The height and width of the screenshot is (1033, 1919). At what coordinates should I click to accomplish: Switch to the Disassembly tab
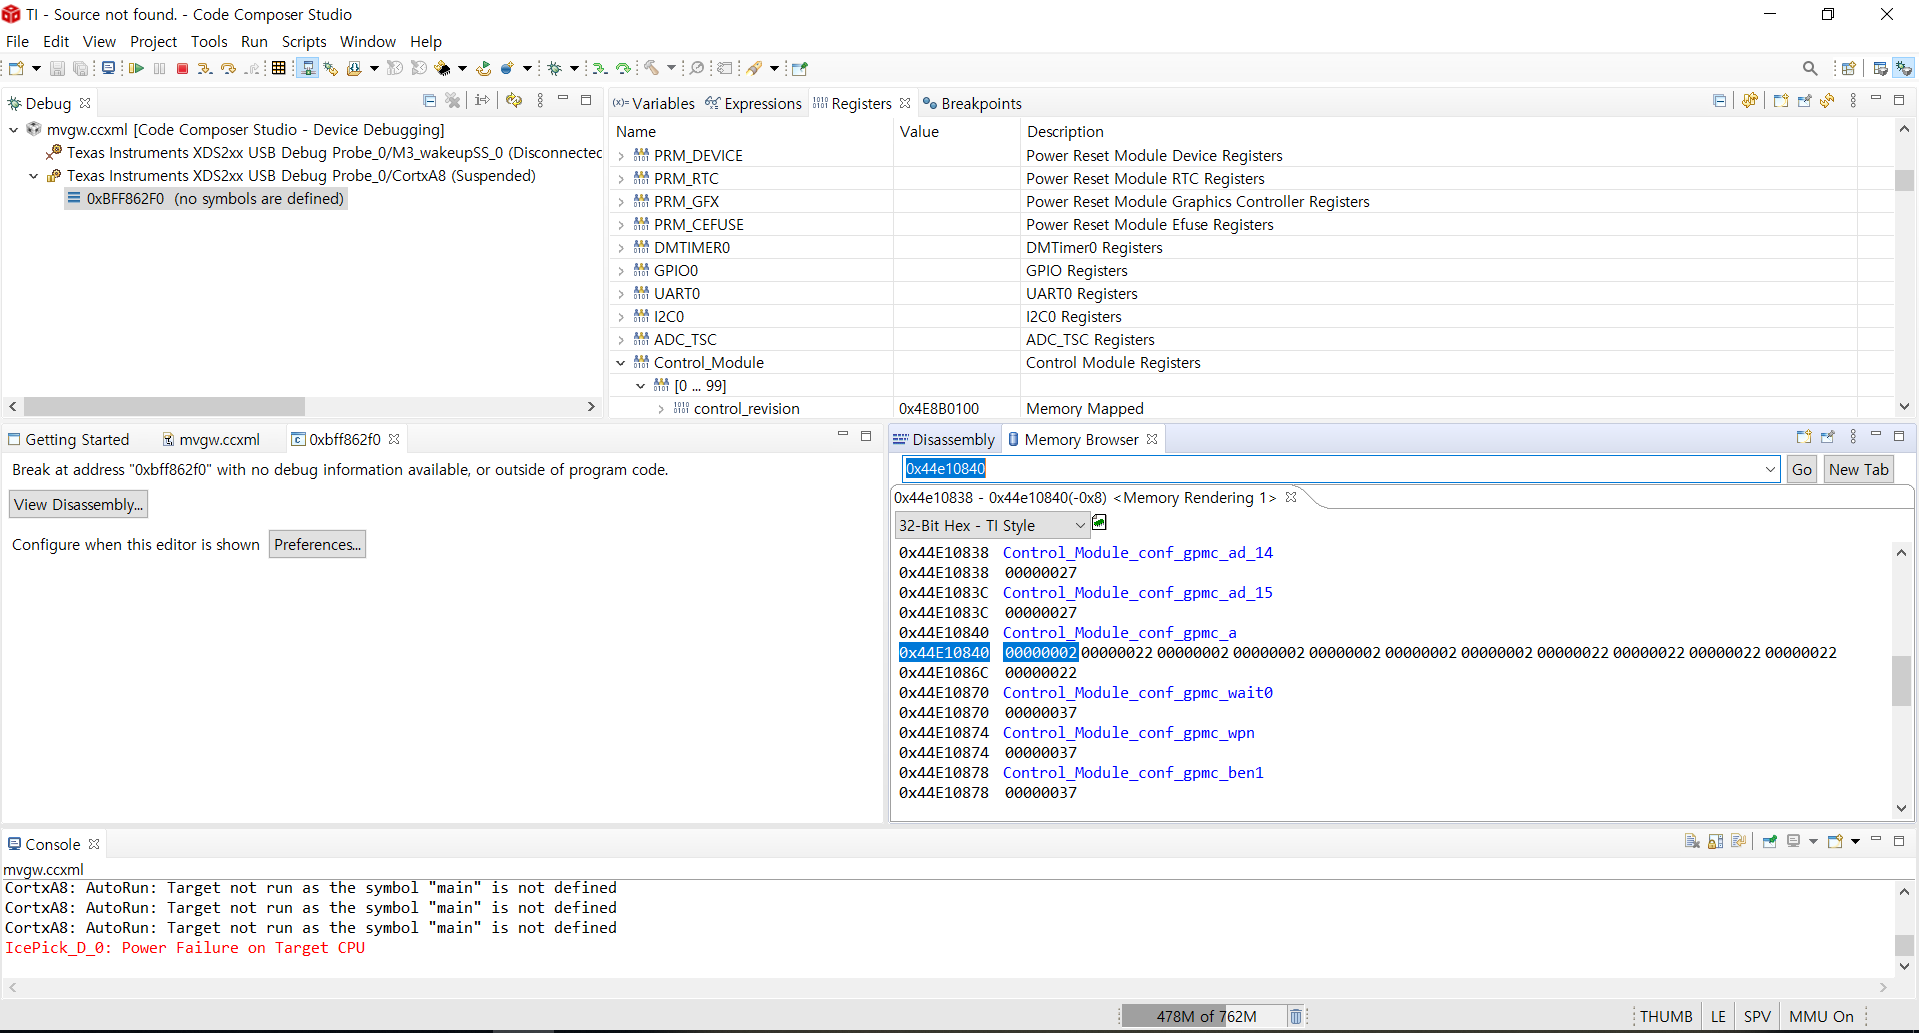pyautogui.click(x=944, y=439)
